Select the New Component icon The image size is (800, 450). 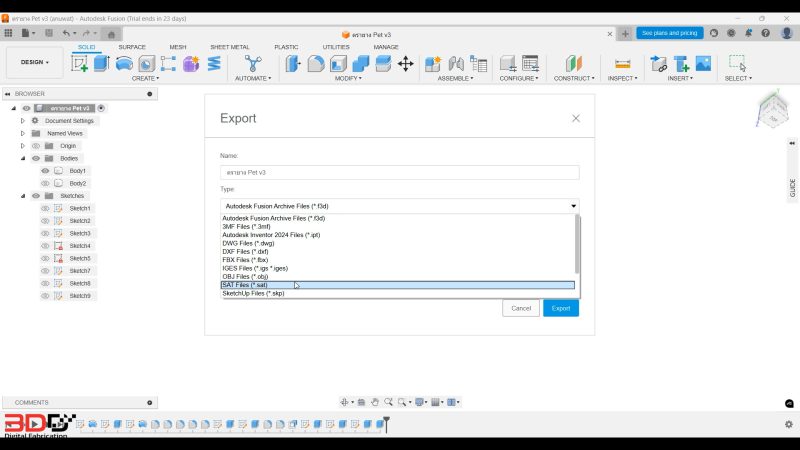point(433,64)
